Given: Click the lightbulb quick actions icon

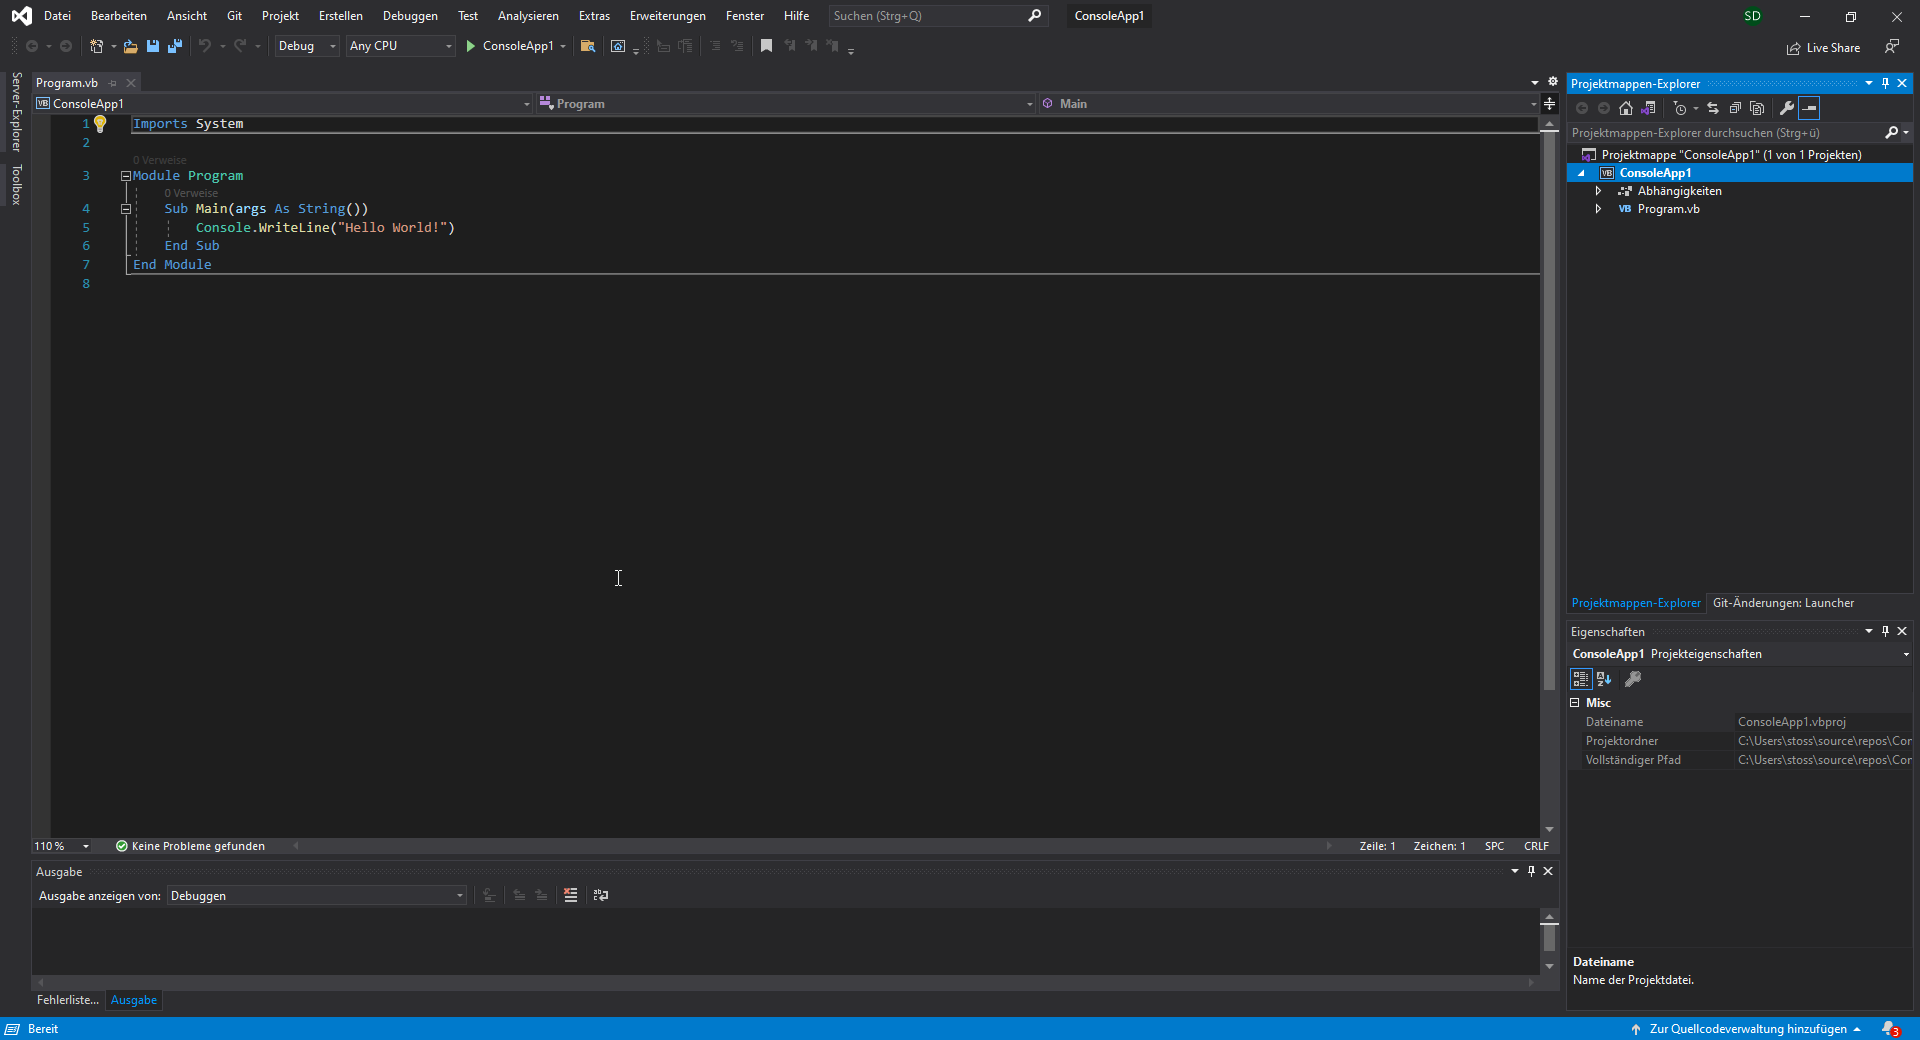Looking at the screenshot, I should coord(100,124).
